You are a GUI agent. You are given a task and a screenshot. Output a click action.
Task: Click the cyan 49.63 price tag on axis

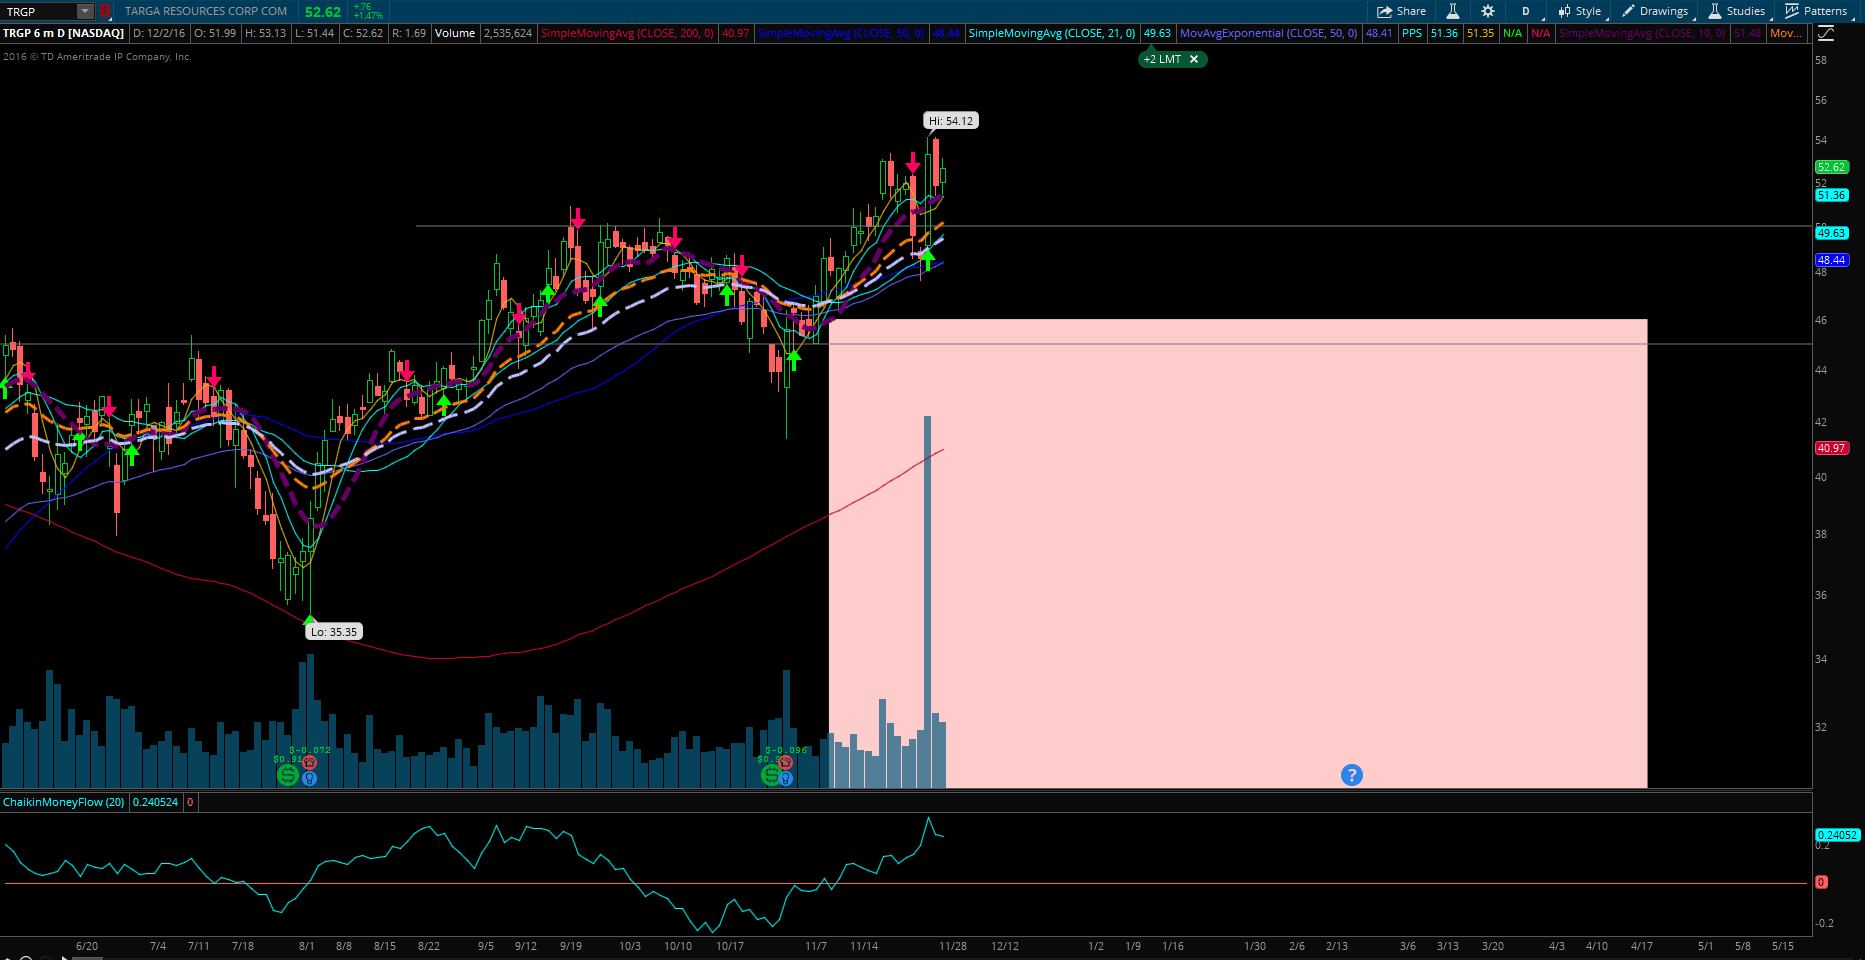coord(1832,233)
